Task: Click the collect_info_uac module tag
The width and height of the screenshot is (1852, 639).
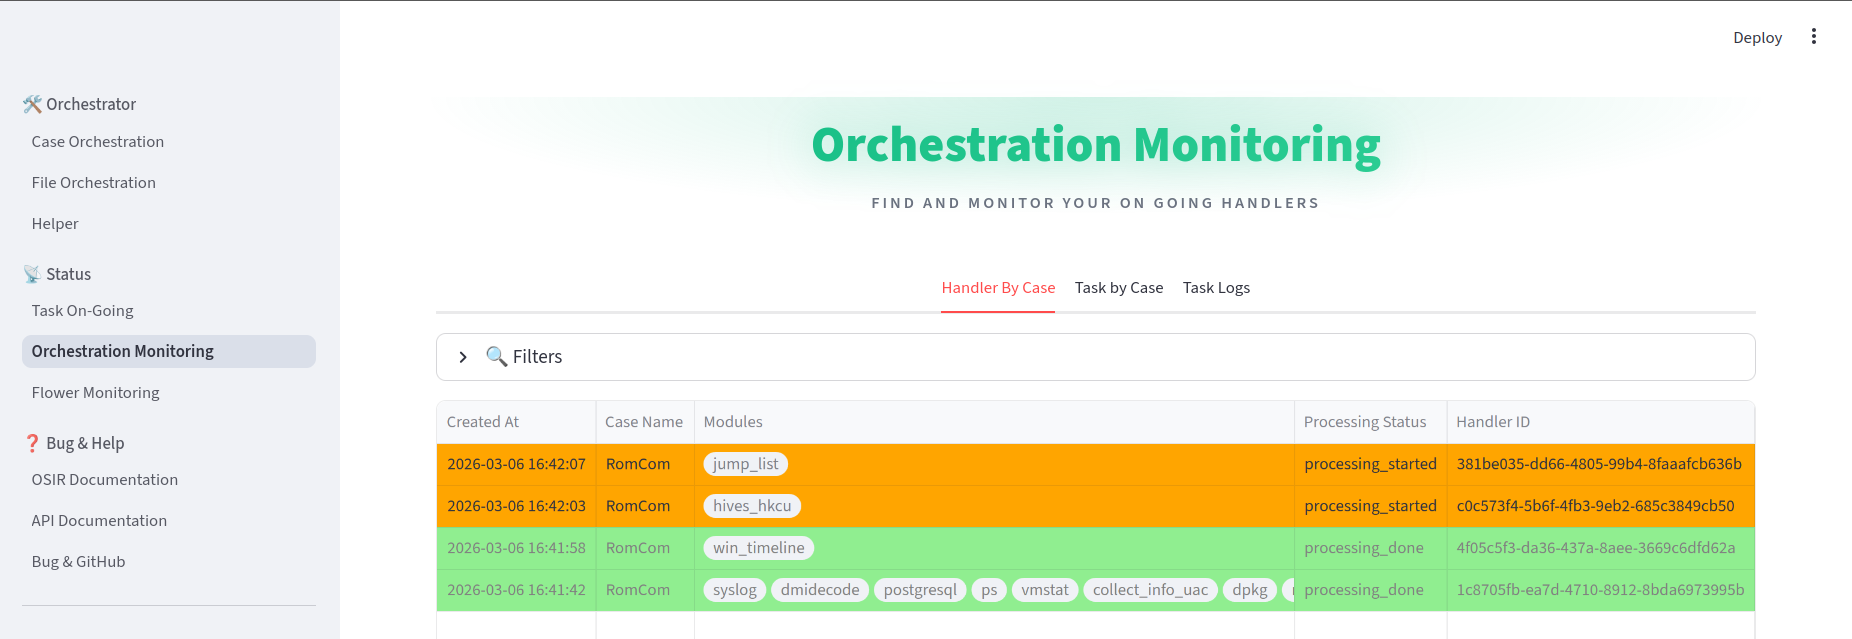Action: 1150,590
